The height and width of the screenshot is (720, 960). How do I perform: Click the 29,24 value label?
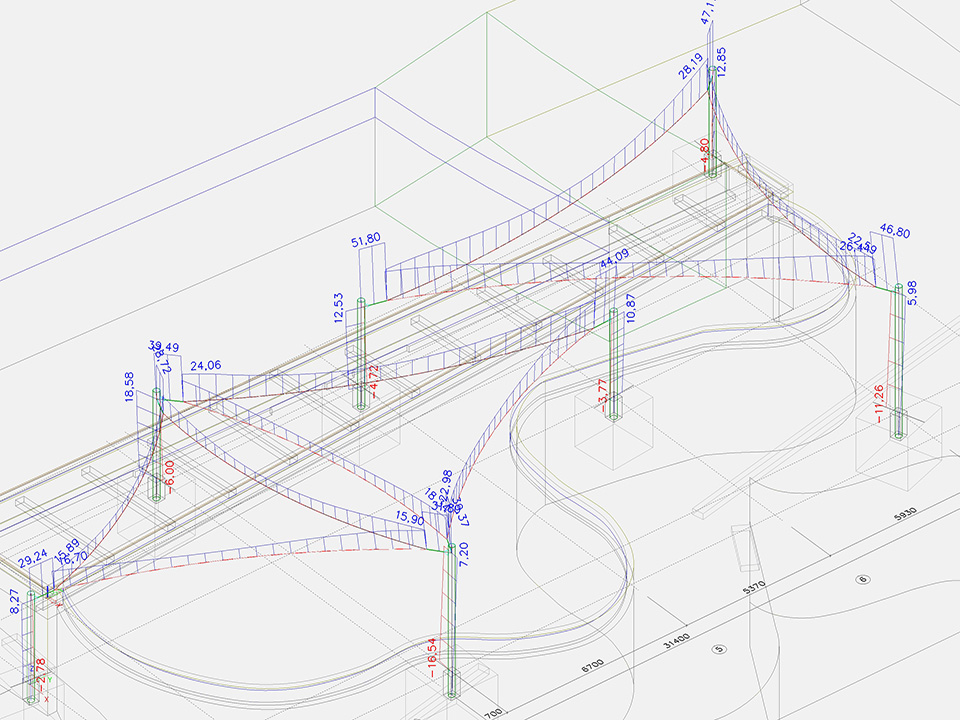pyautogui.click(x=33, y=555)
